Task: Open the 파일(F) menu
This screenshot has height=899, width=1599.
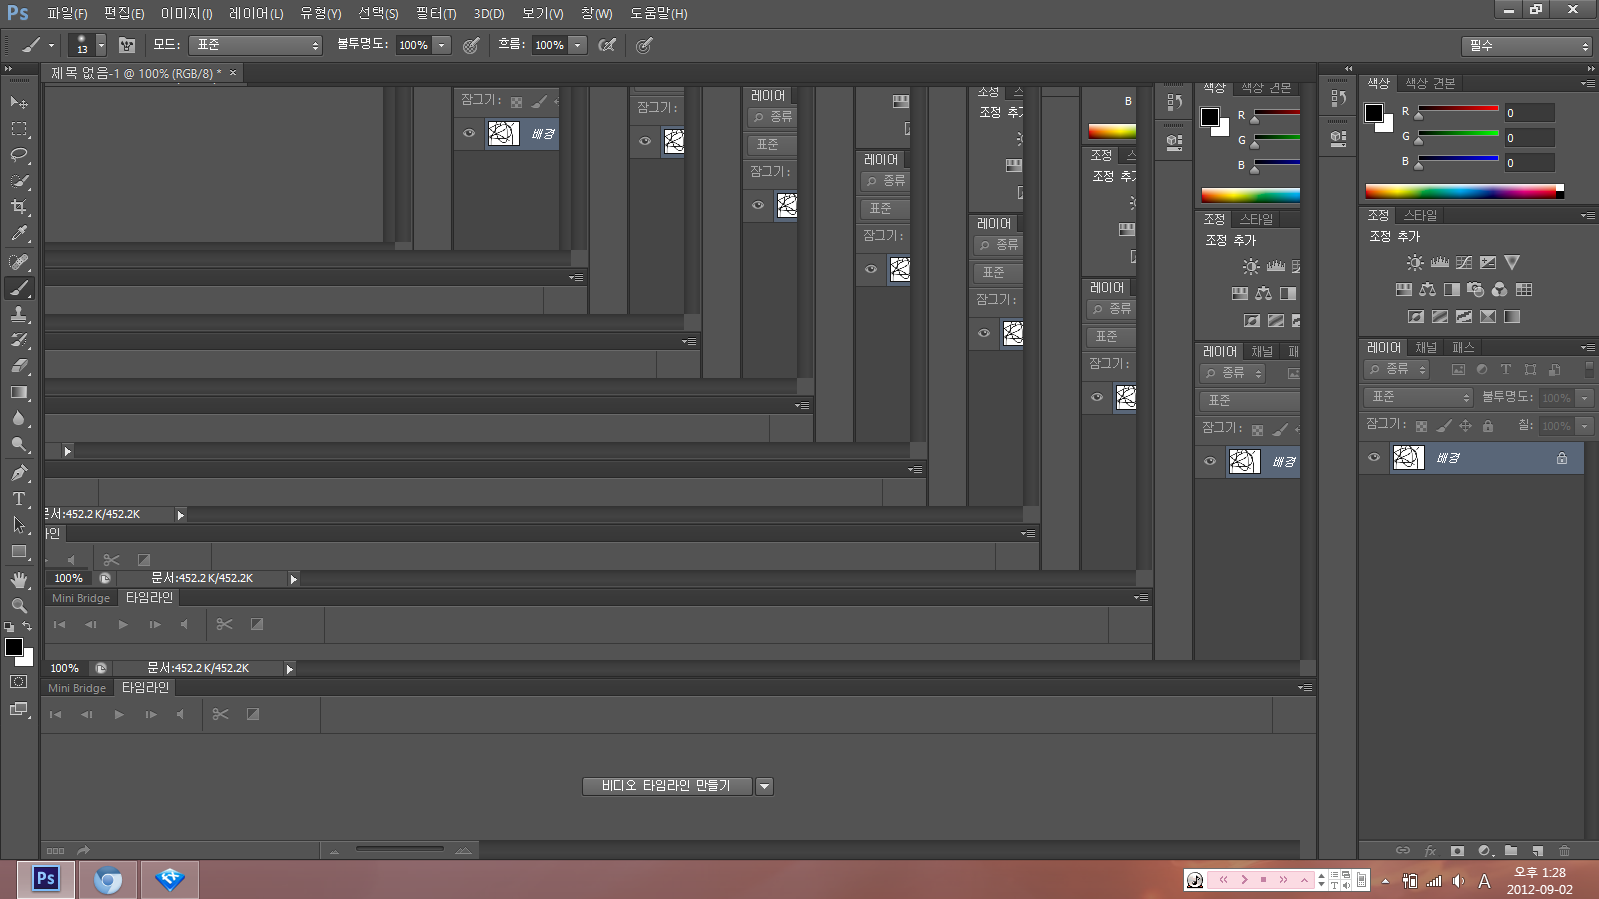Action: [x=67, y=13]
